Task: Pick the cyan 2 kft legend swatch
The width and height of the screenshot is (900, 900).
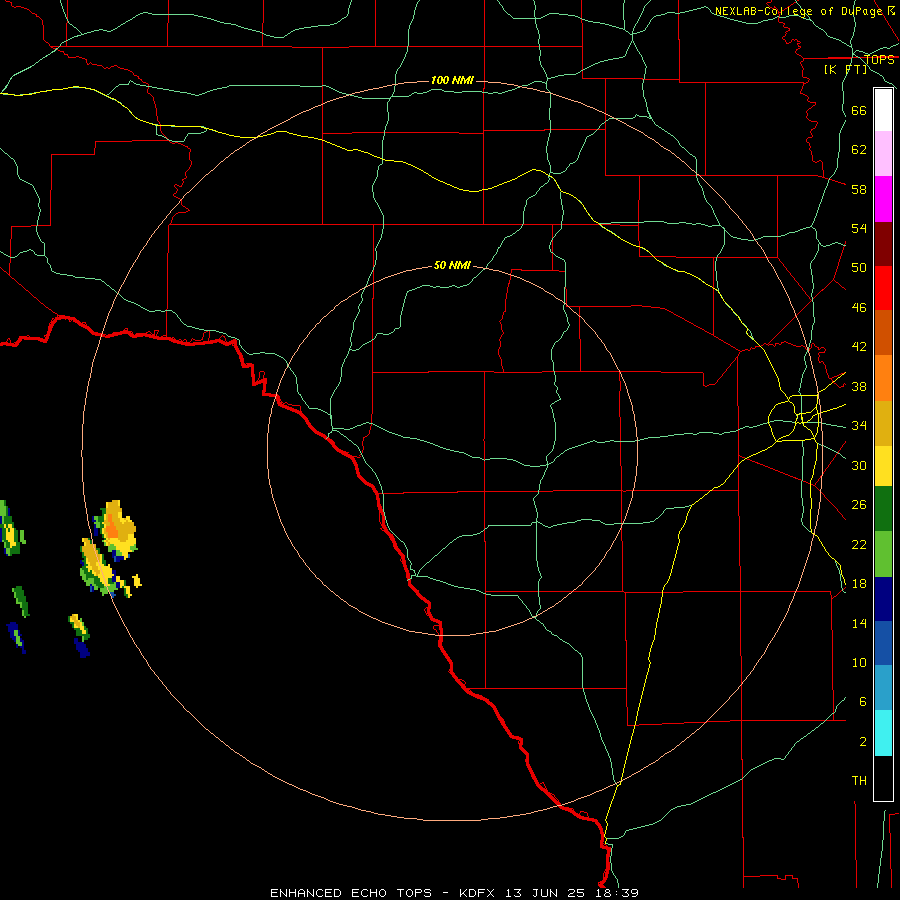Action: (x=883, y=733)
